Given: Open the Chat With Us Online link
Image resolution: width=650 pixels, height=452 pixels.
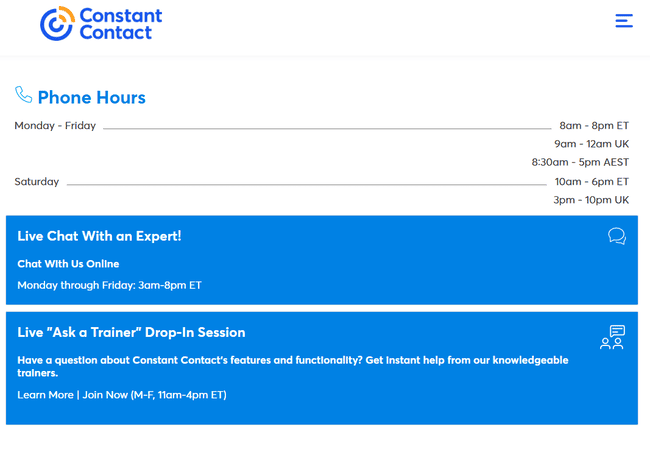Looking at the screenshot, I should click(68, 264).
